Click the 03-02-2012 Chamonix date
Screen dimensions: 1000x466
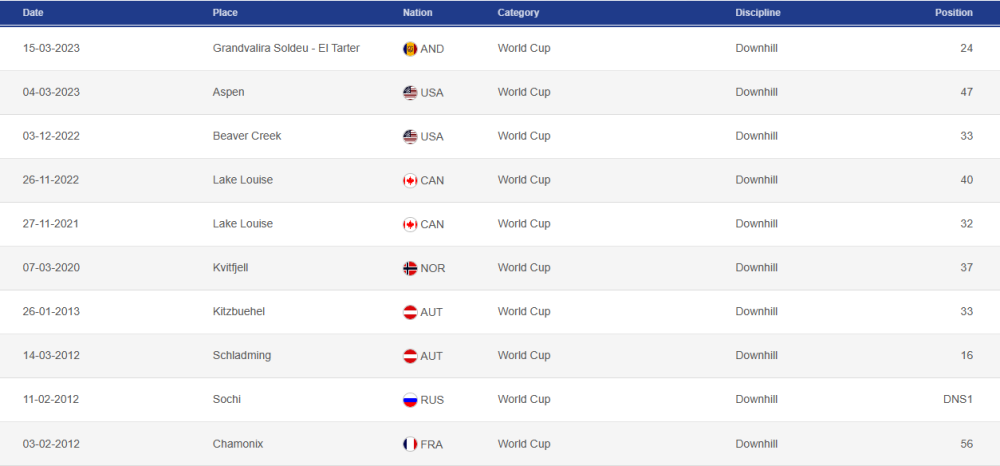[51, 444]
